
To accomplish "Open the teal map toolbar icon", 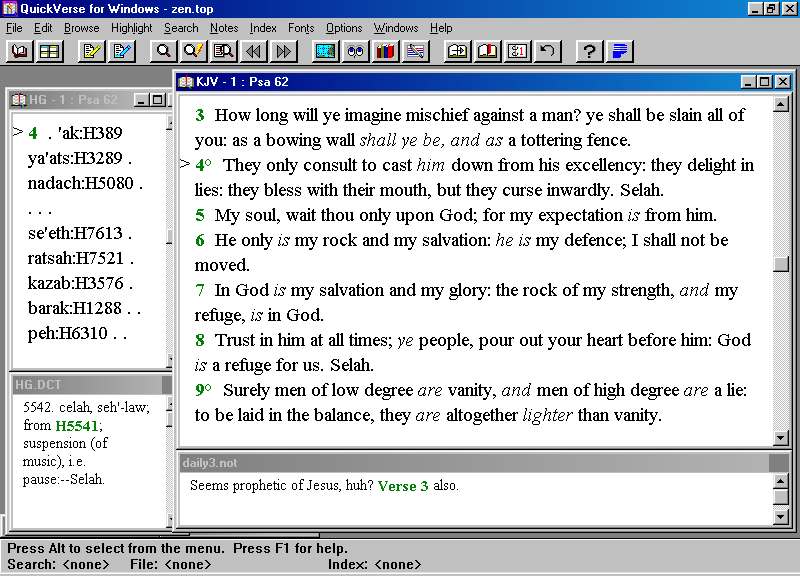I will pyautogui.click(x=326, y=51).
